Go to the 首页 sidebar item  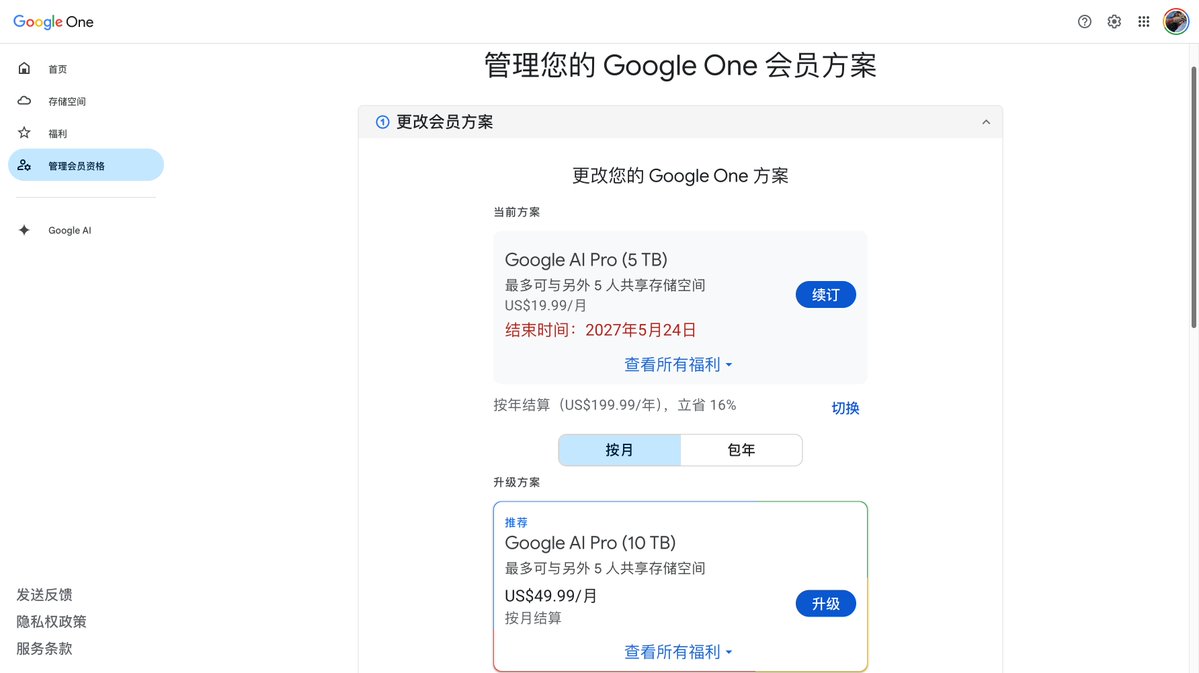point(86,69)
